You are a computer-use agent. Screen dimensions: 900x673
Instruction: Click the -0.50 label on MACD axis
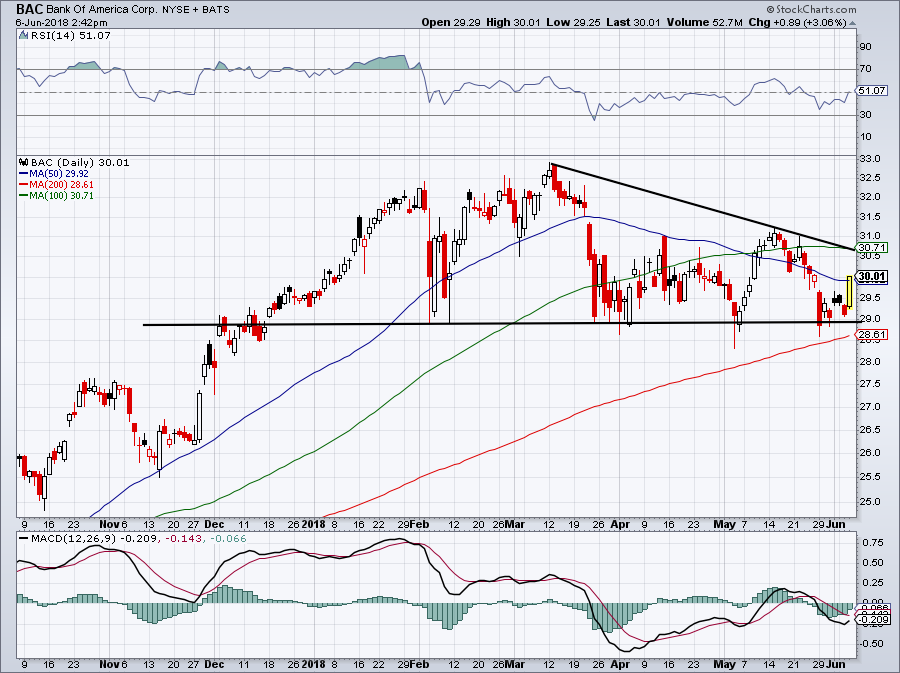tap(870, 644)
